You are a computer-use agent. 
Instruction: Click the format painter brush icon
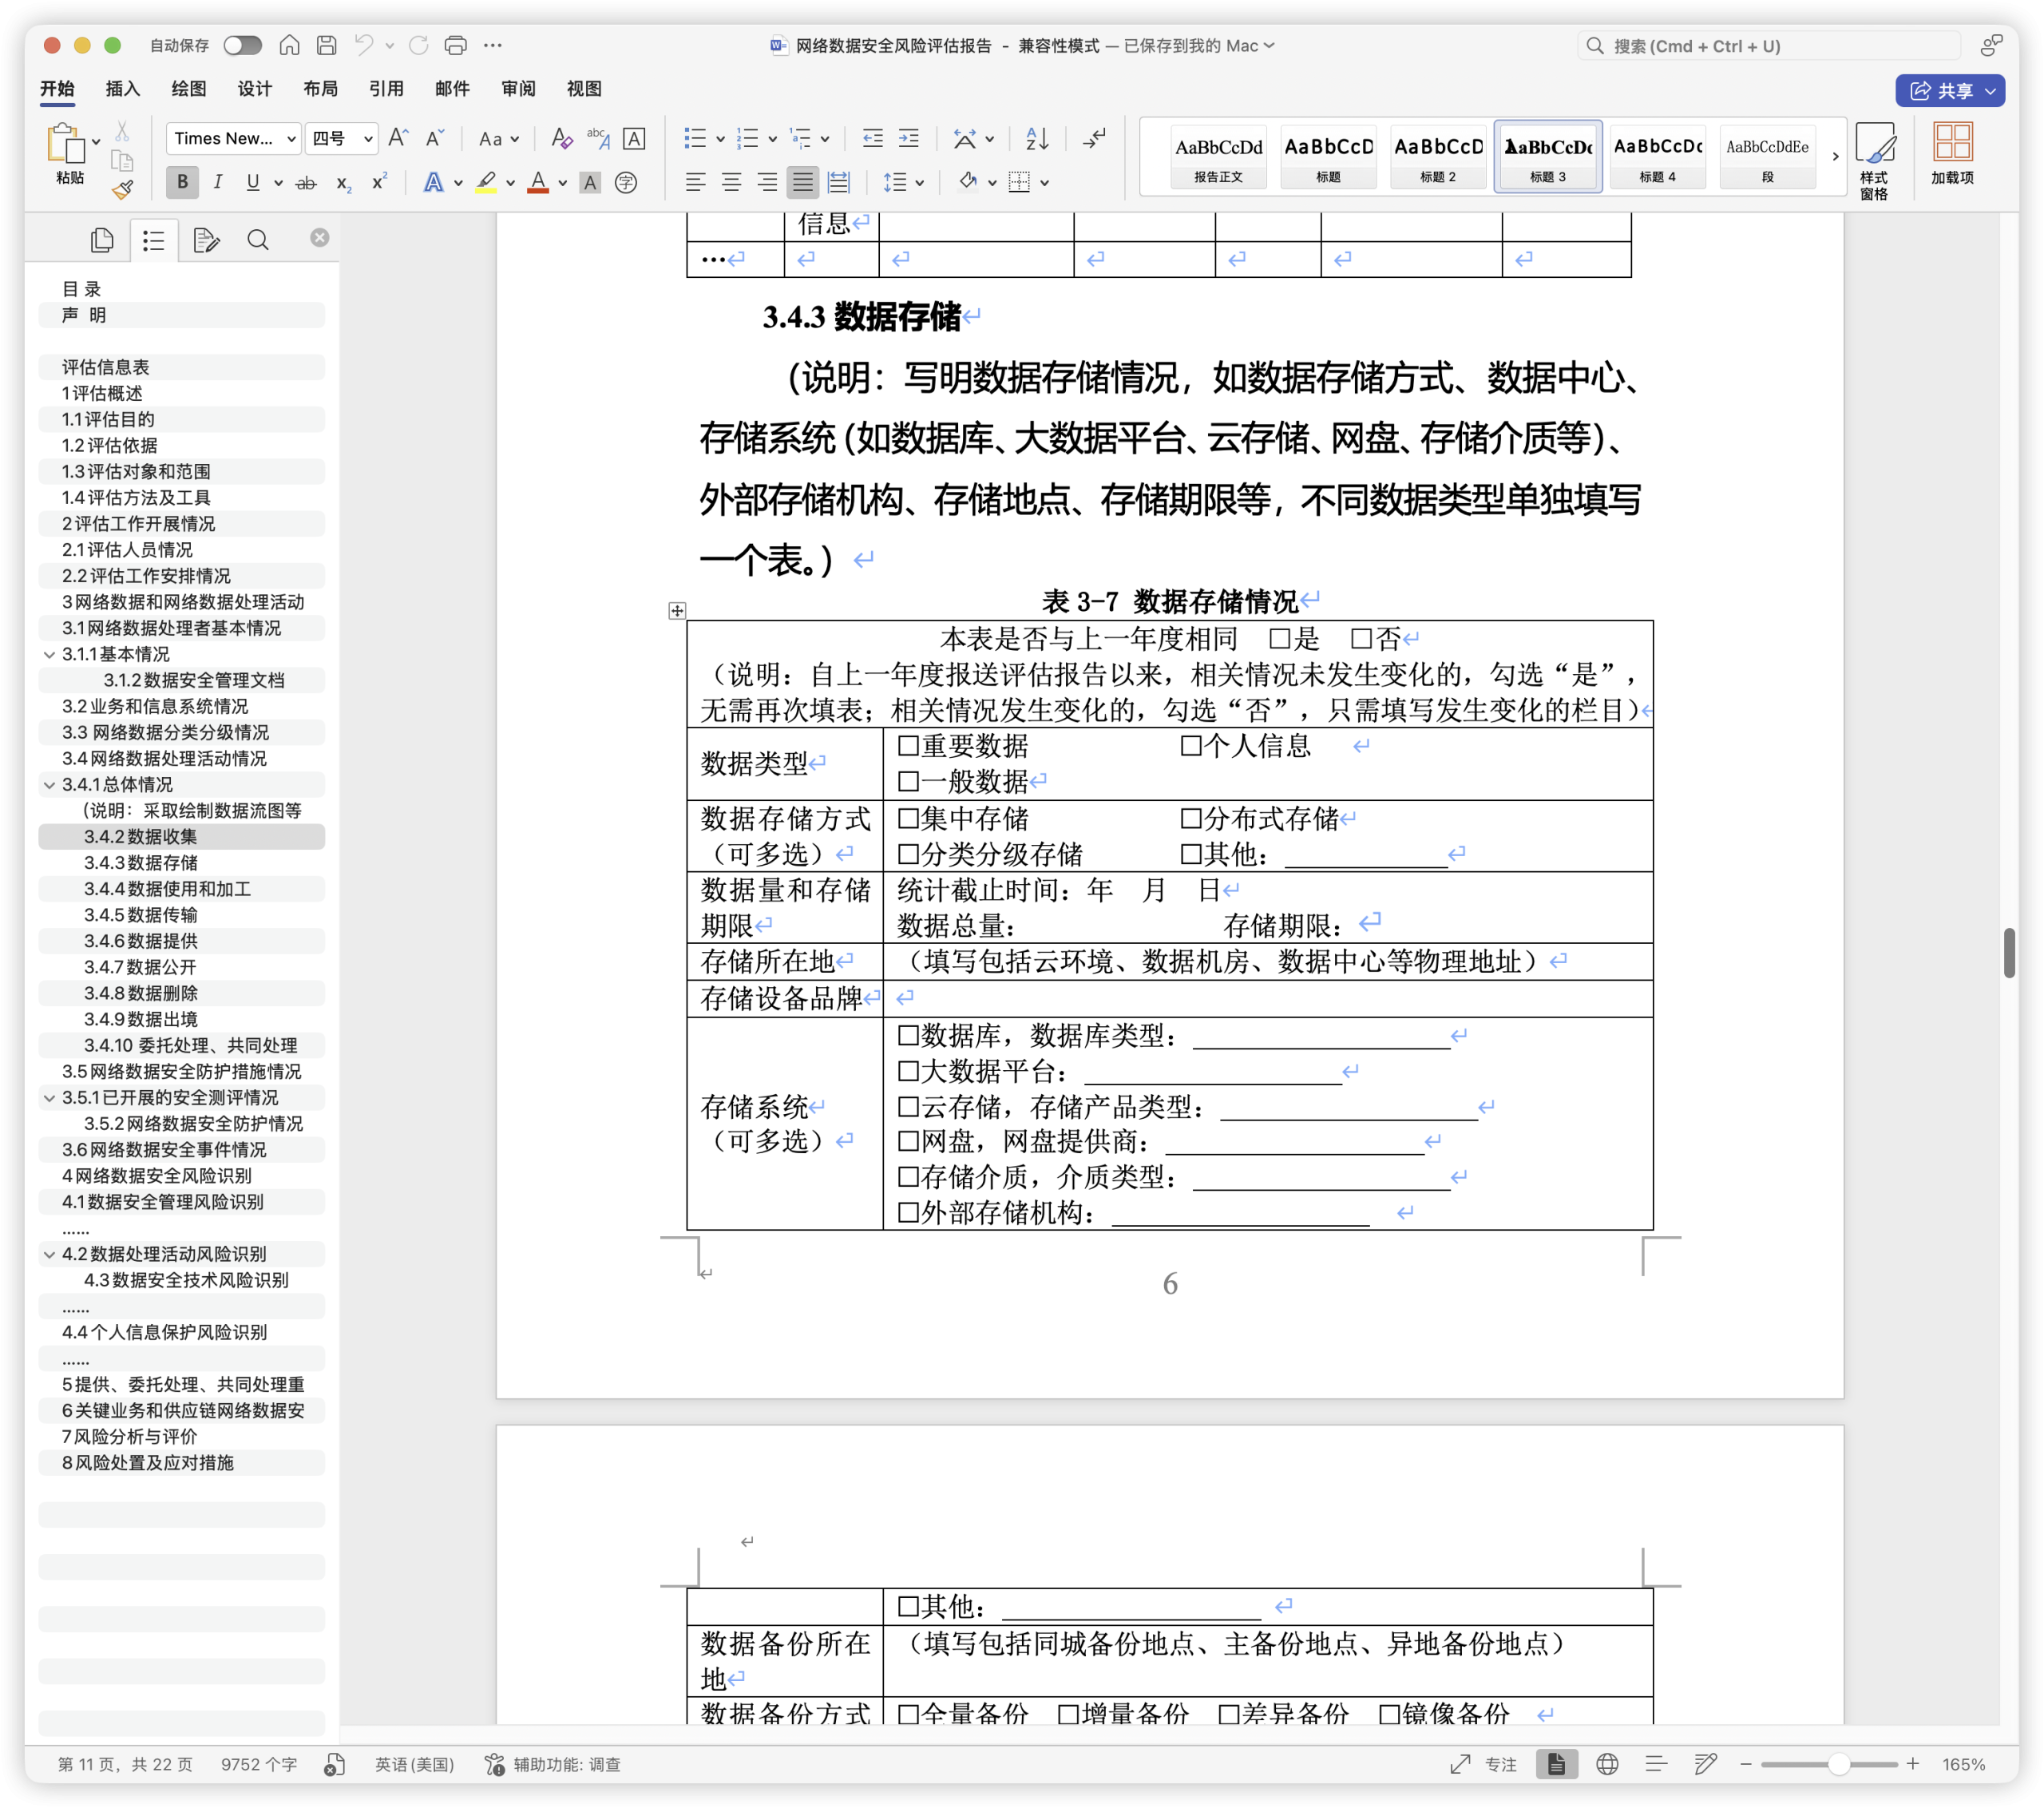coord(122,189)
